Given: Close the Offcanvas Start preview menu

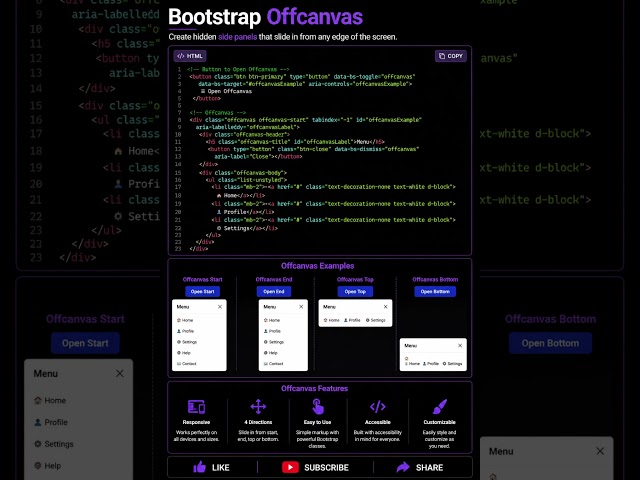Looking at the screenshot, I should [220, 307].
